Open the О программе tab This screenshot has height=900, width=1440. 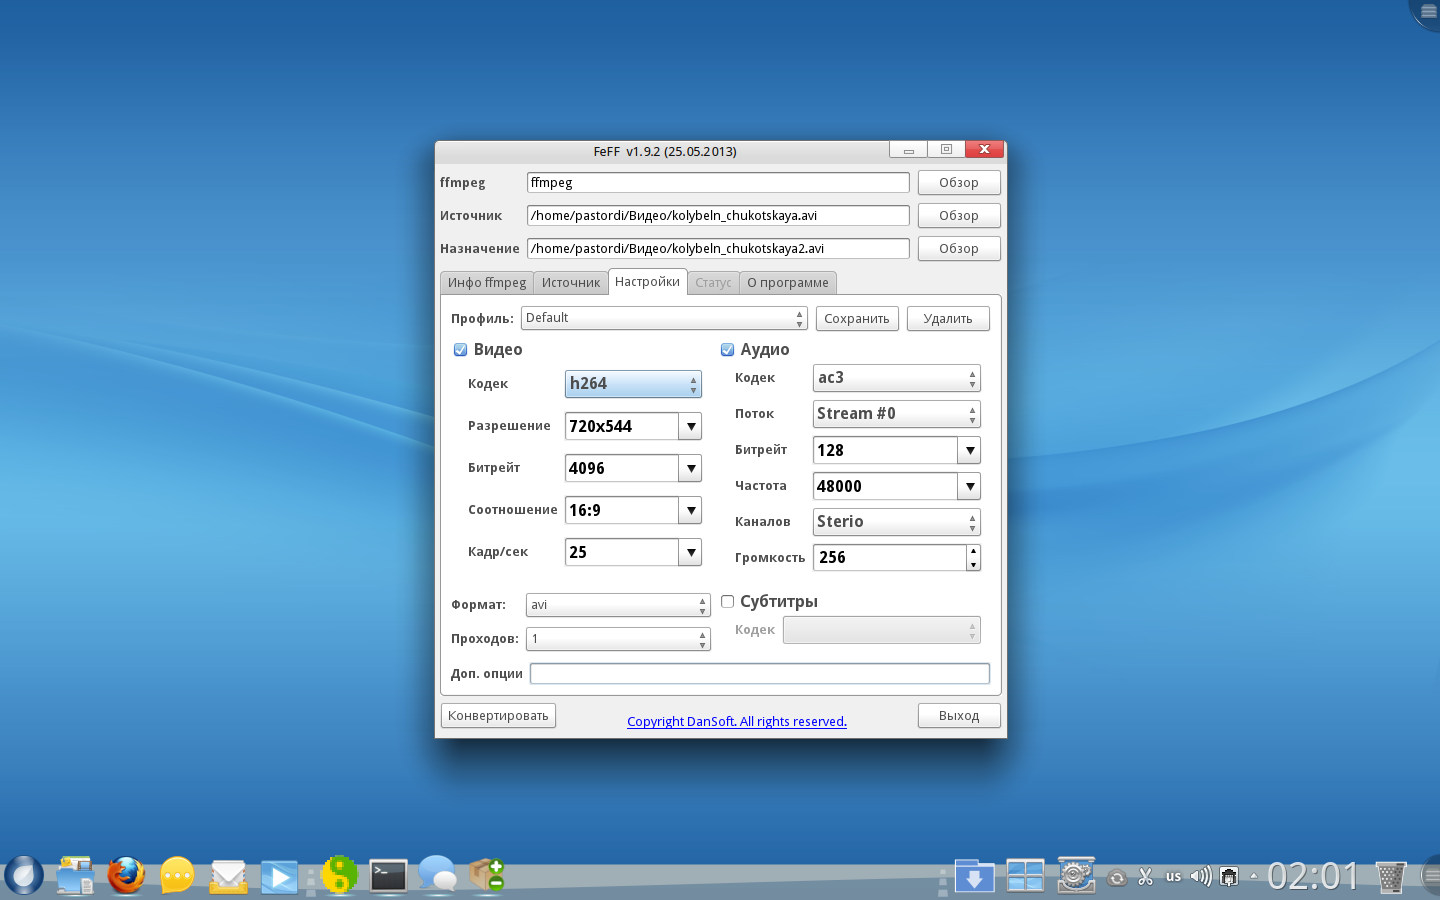pos(787,283)
